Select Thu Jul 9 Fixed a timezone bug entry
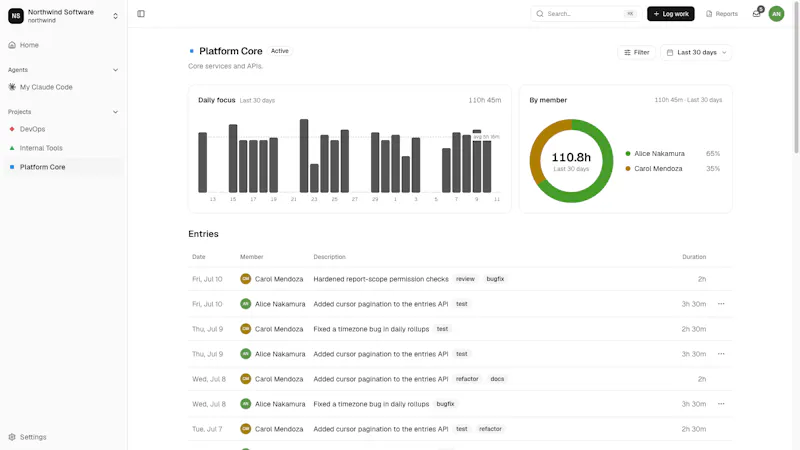This screenshot has height=450, width=800. click(460, 329)
